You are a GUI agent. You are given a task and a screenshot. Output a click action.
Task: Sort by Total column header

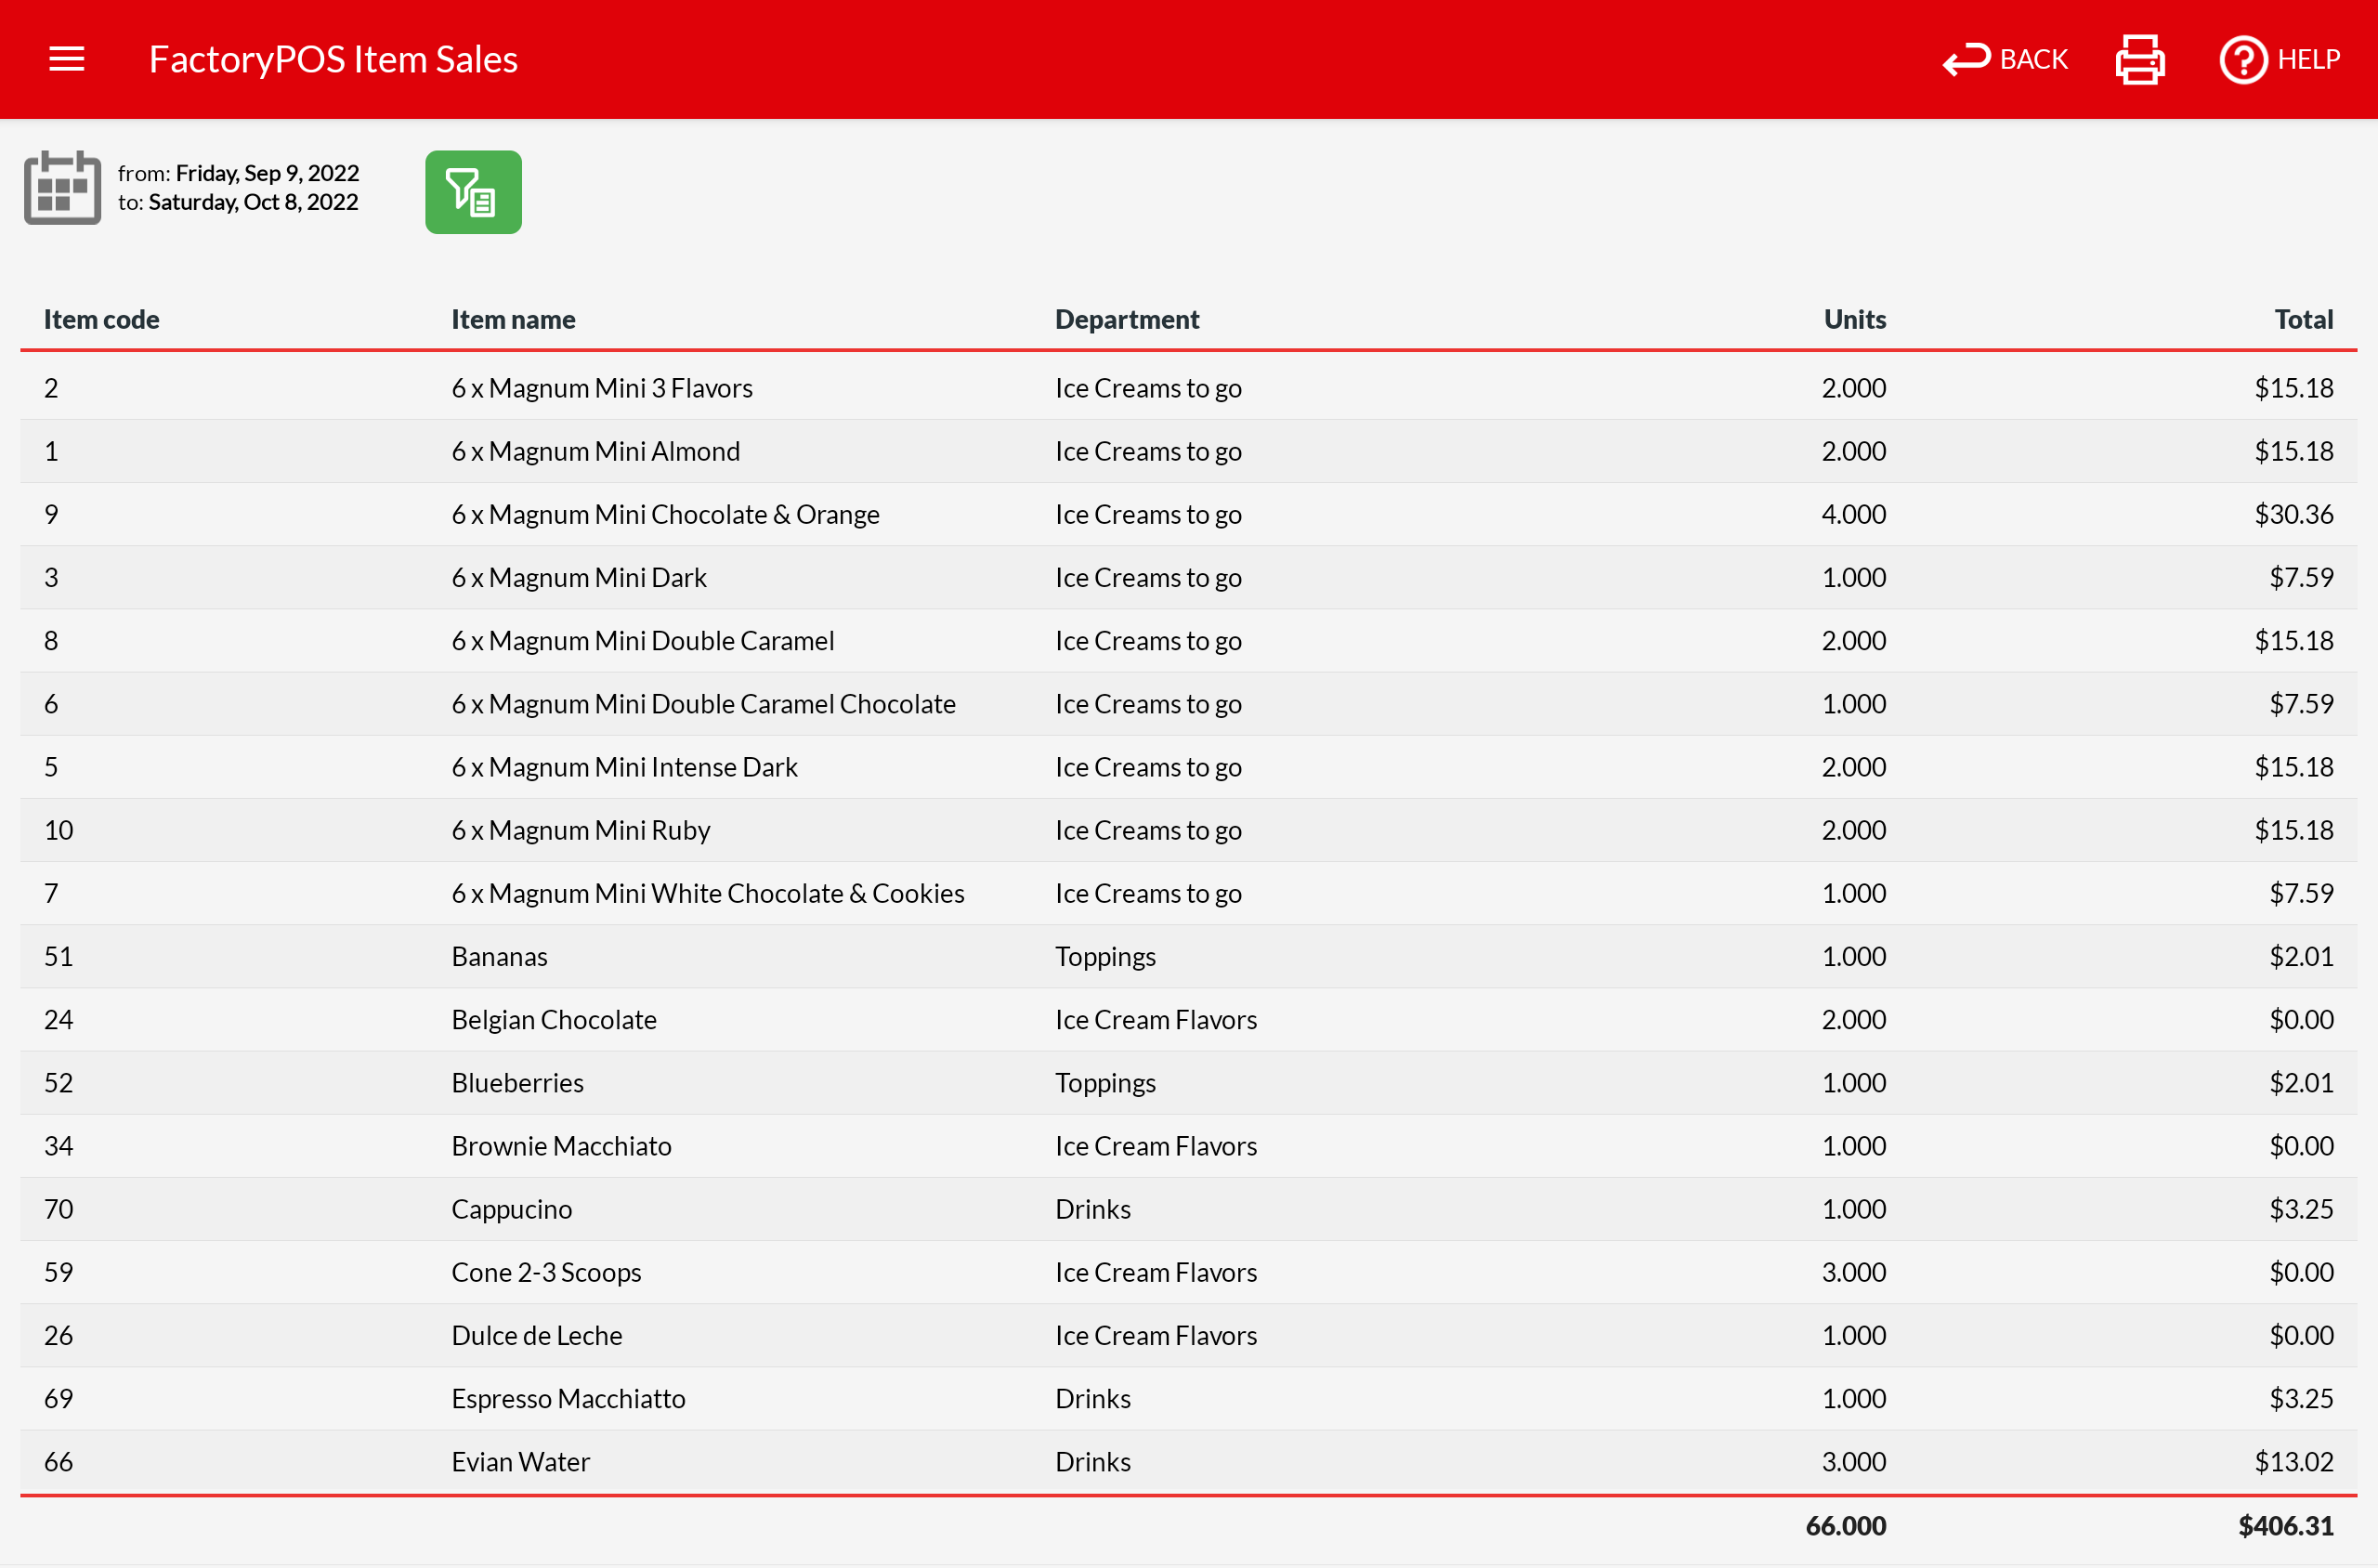(x=2303, y=319)
